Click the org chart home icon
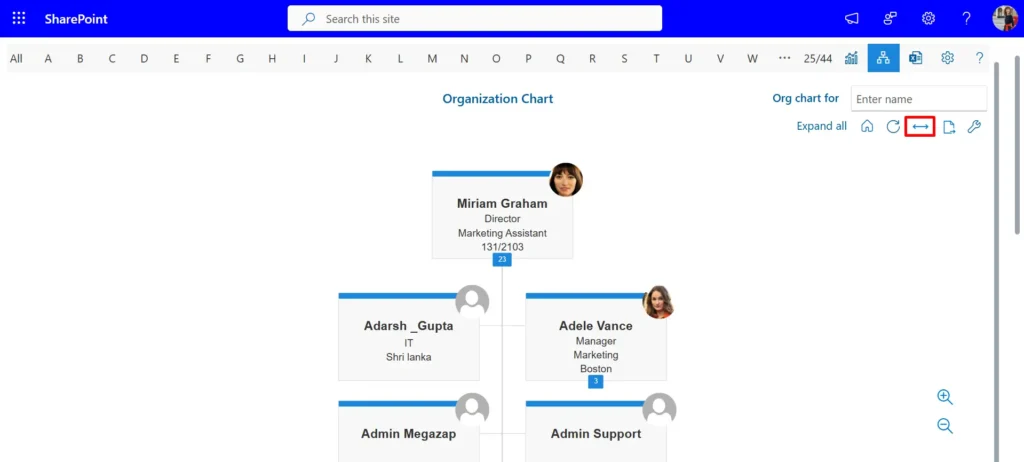Screen dimensions: 1024x462 867,127
